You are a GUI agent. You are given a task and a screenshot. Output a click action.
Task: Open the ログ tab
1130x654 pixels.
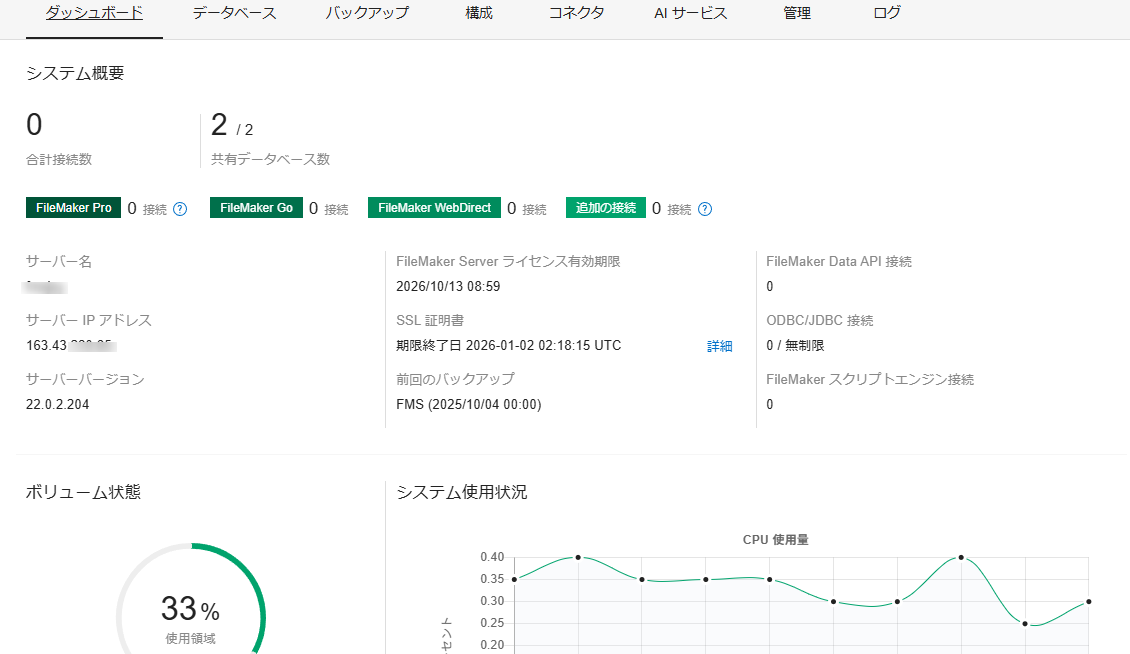(x=887, y=14)
